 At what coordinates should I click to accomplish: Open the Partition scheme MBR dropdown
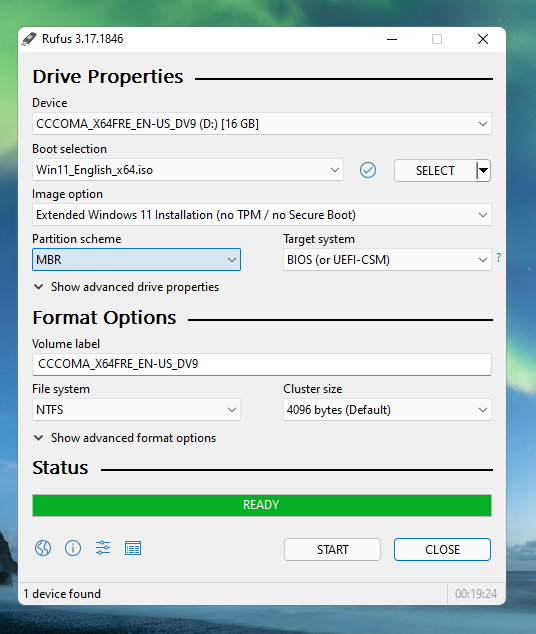pyautogui.click(x=136, y=260)
